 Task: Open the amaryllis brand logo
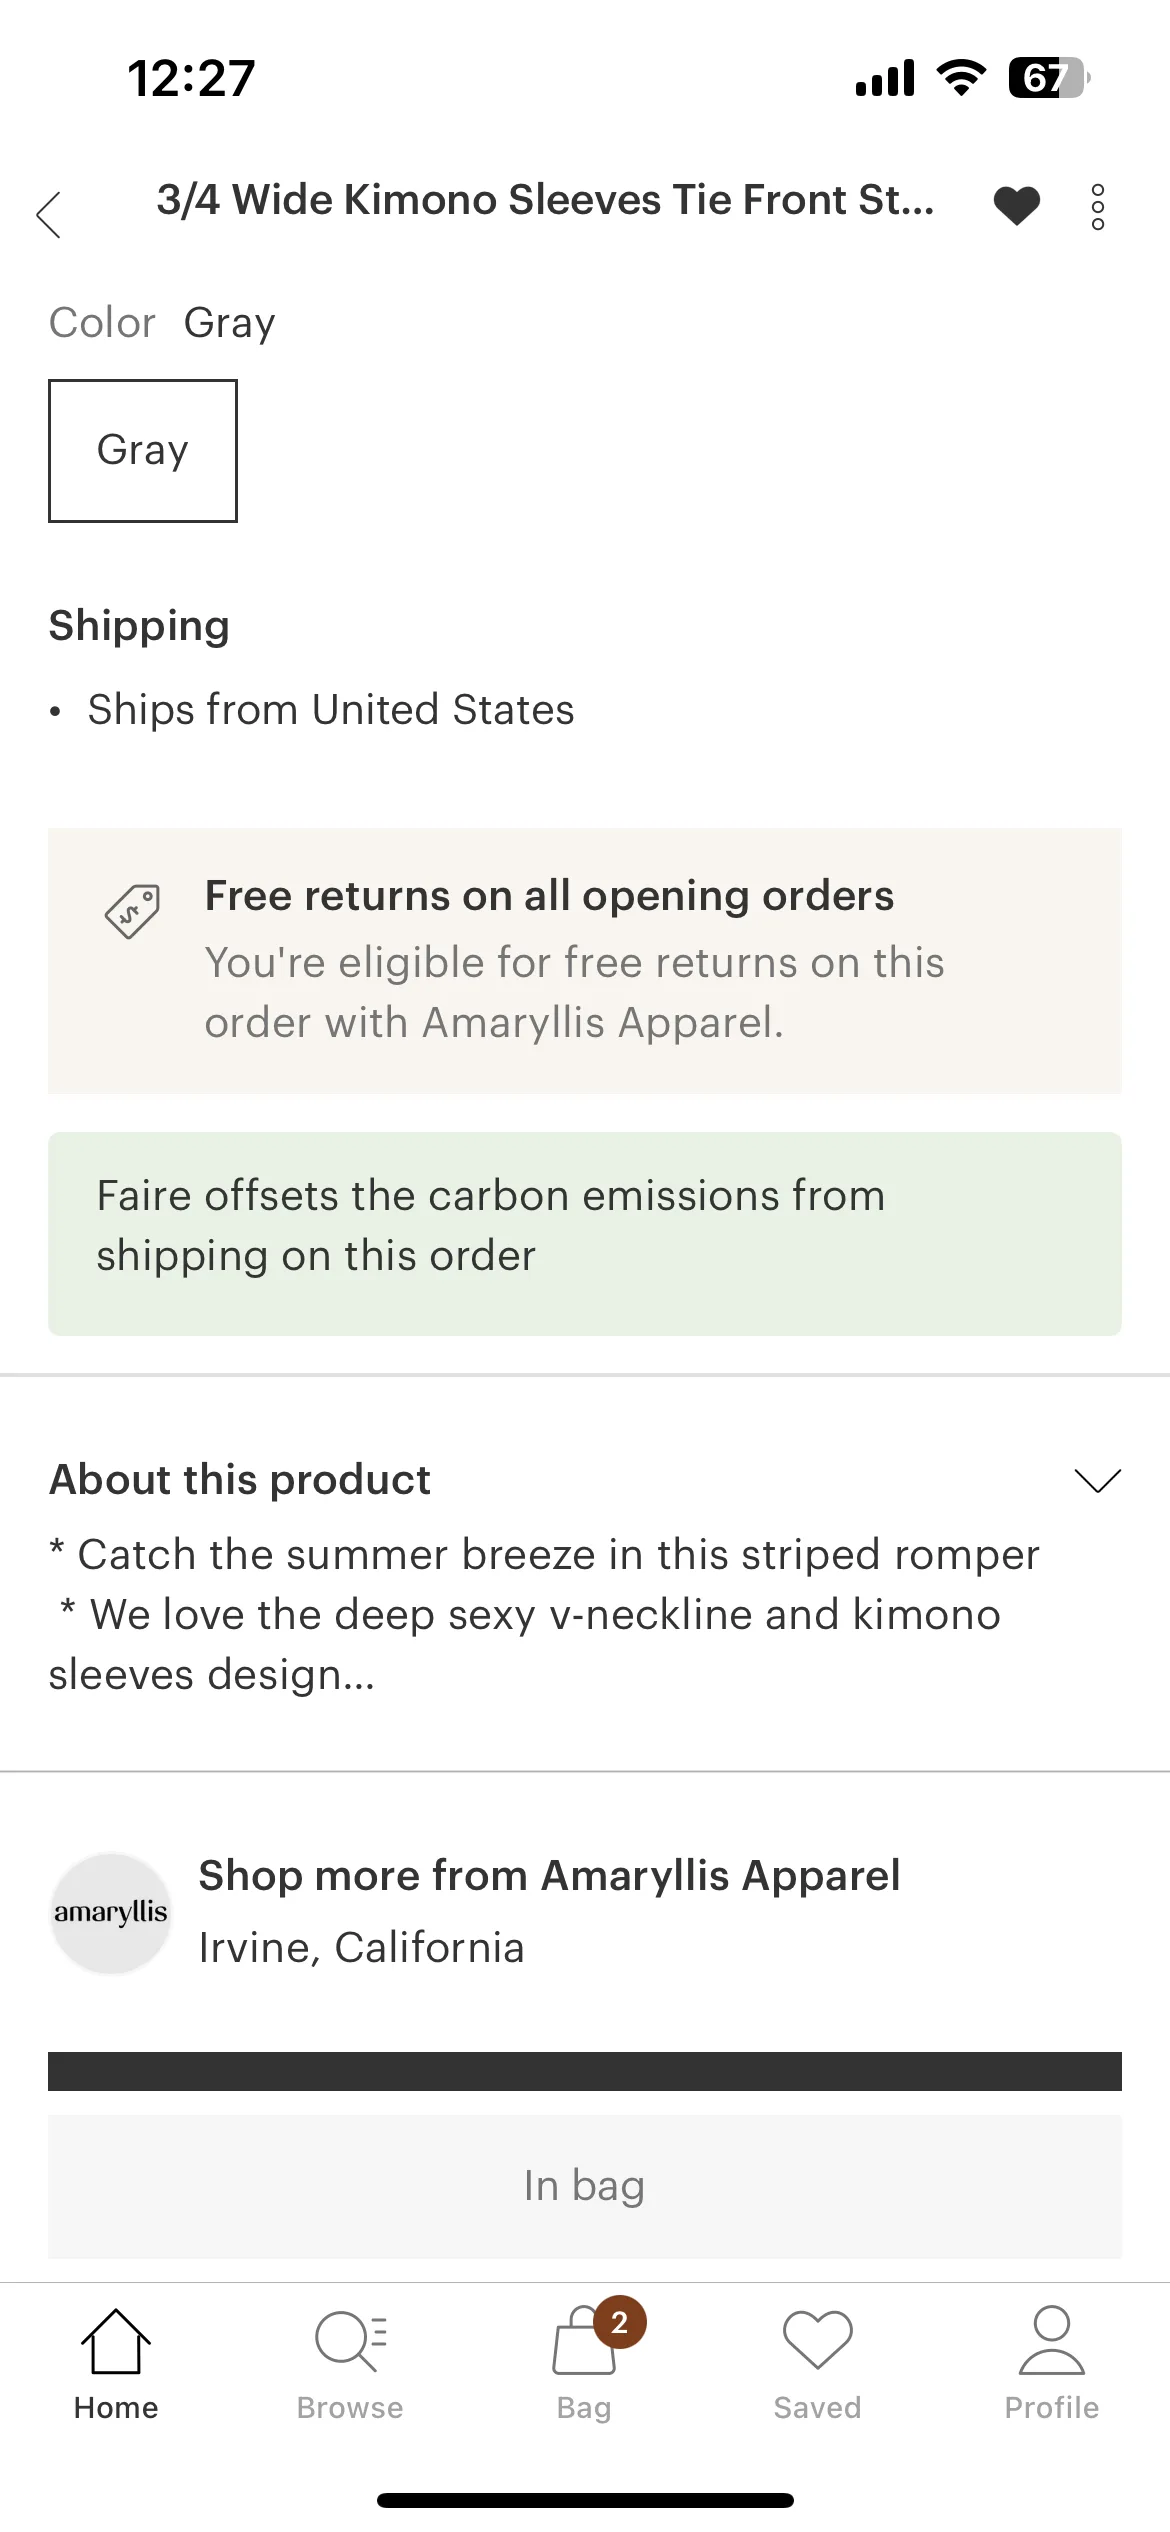coord(111,1912)
